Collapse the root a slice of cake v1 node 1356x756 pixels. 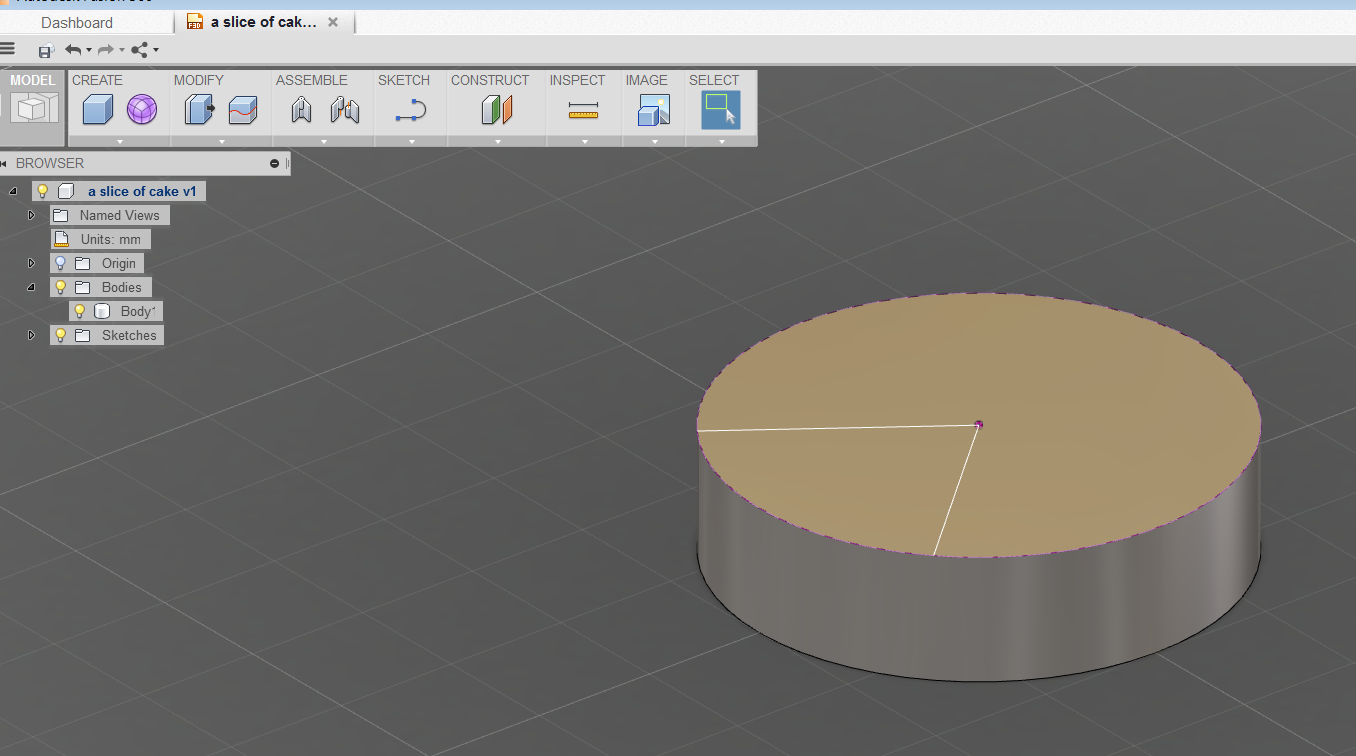point(13,191)
